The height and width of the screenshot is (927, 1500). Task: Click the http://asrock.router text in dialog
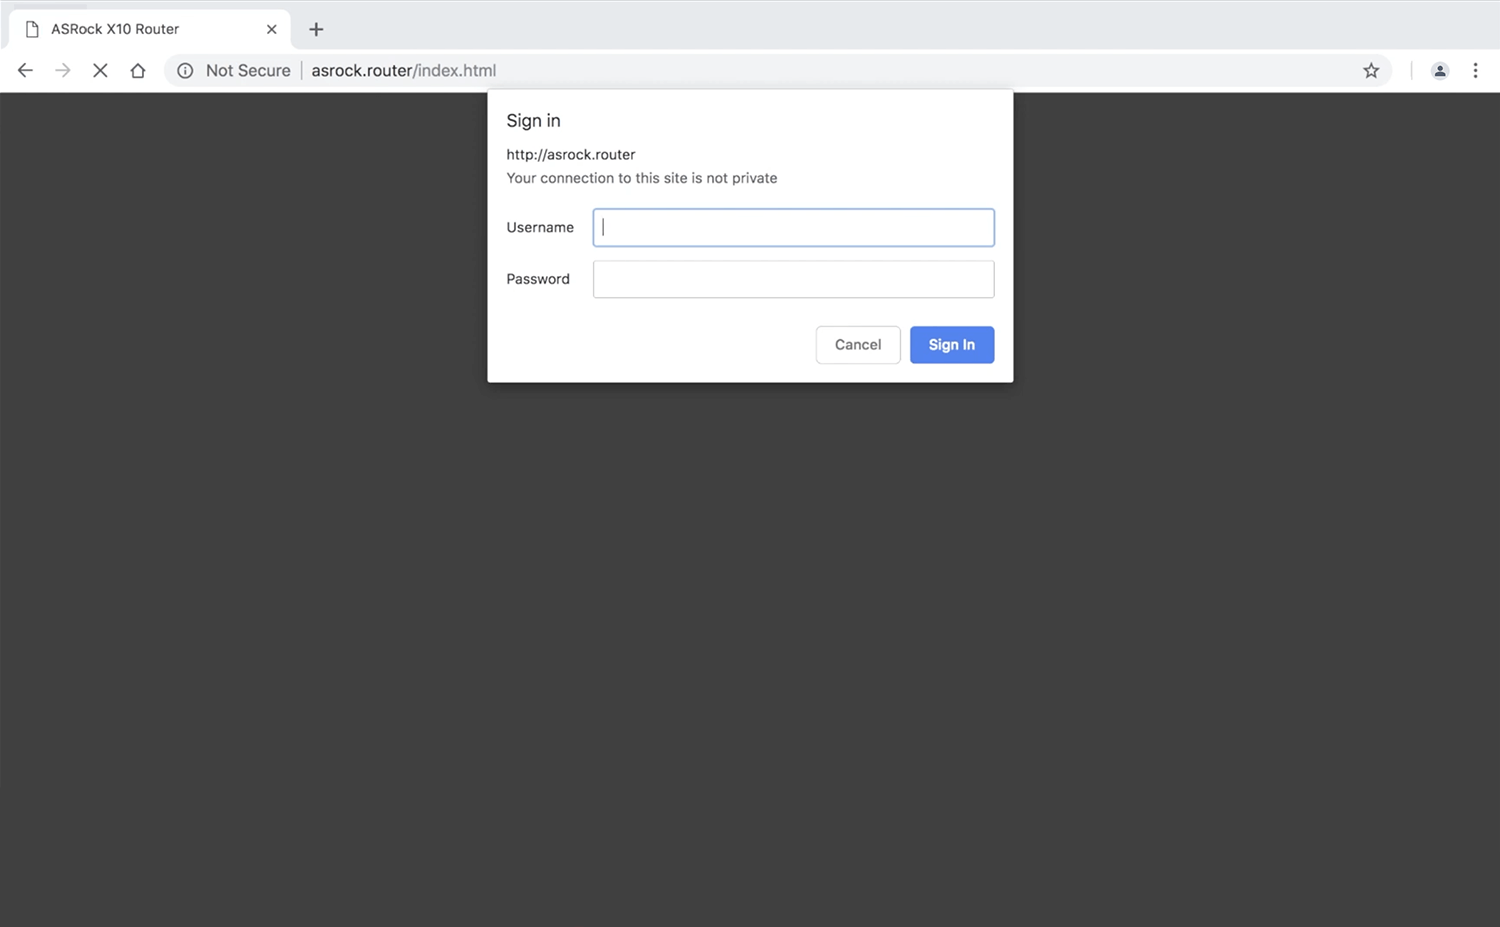[x=570, y=154]
